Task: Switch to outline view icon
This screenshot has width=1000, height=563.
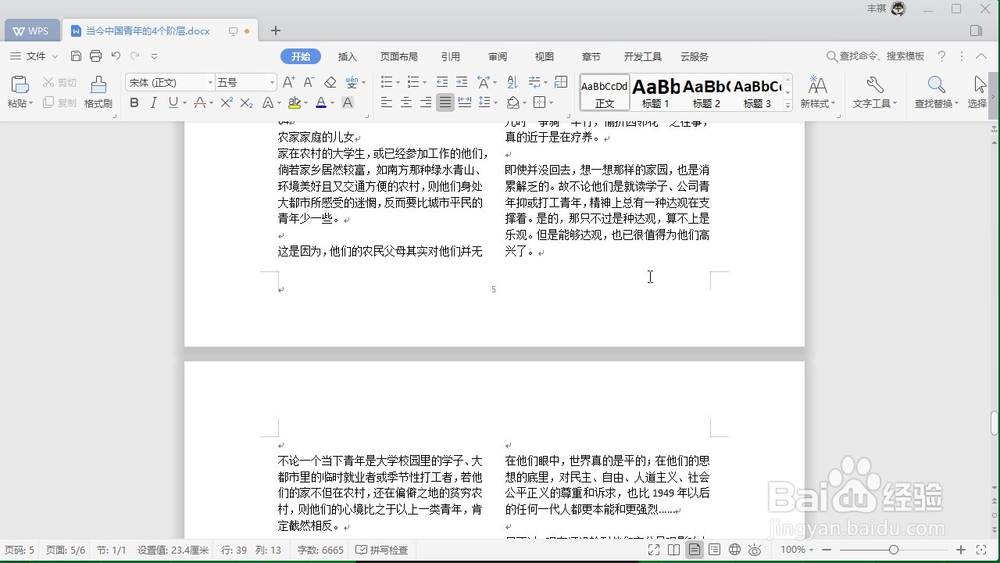Action: pyautogui.click(x=714, y=550)
